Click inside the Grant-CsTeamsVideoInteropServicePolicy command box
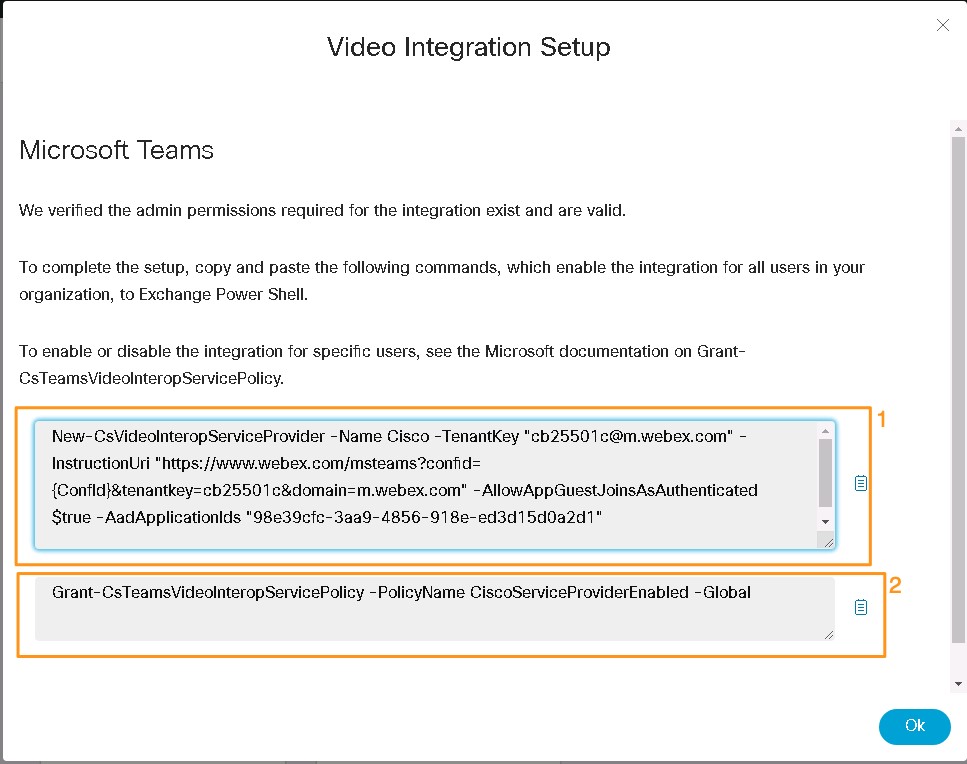The height and width of the screenshot is (764, 967). click(435, 609)
